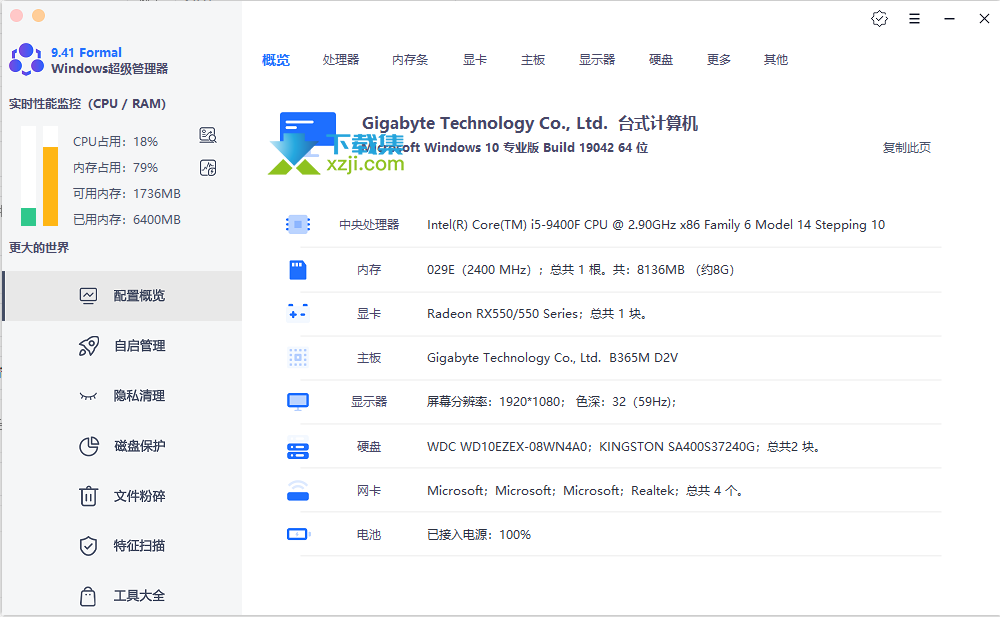Switch to the 显示器 tab
Screen dimensions: 1000x617
(x=597, y=60)
